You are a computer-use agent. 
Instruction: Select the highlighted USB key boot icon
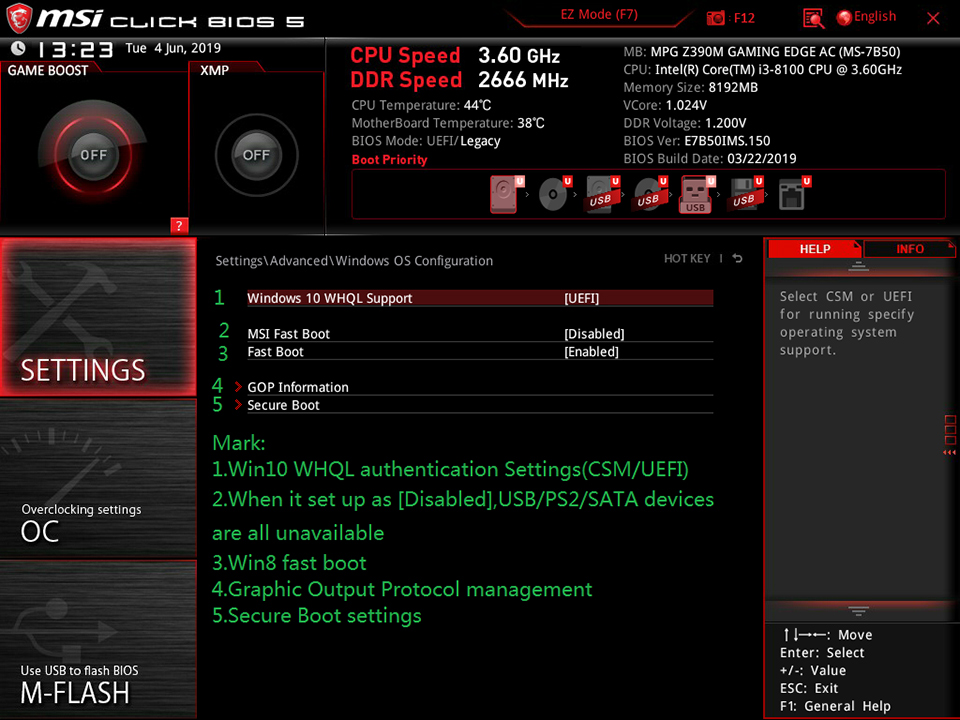click(697, 194)
